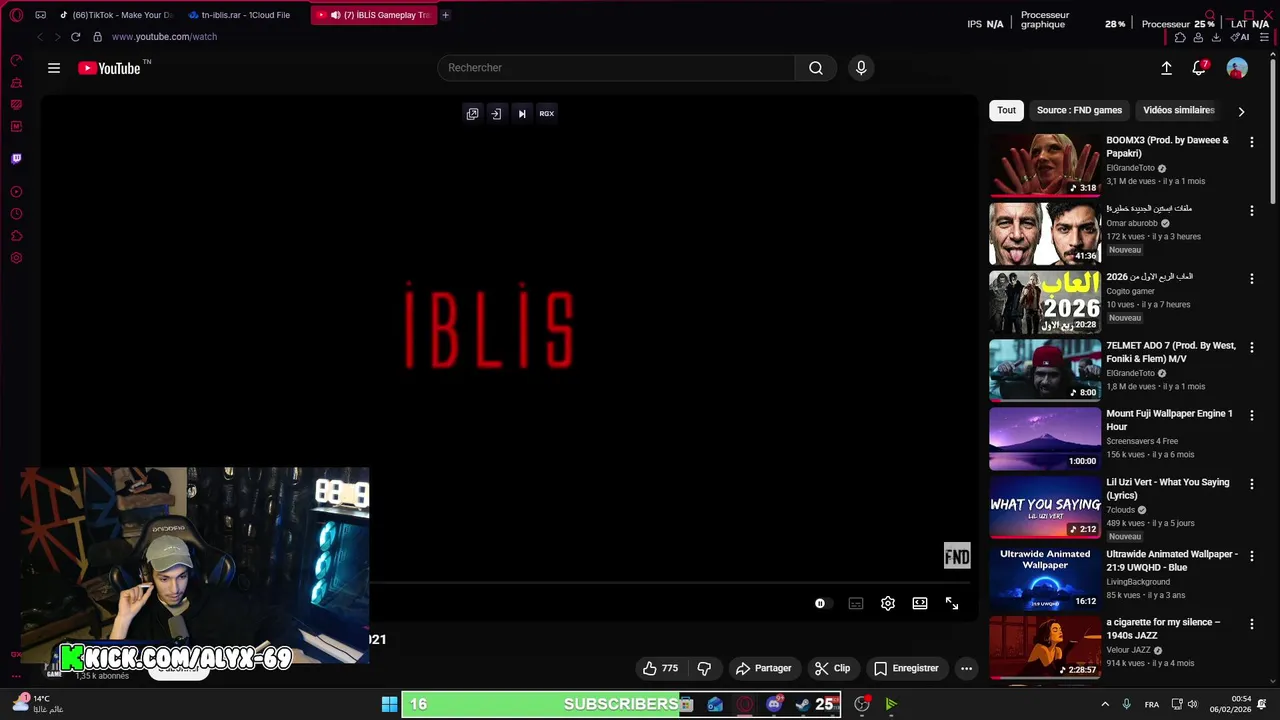Open the ElGrandeToto channel under BOOMX3
1280x720 pixels.
click(1130, 168)
